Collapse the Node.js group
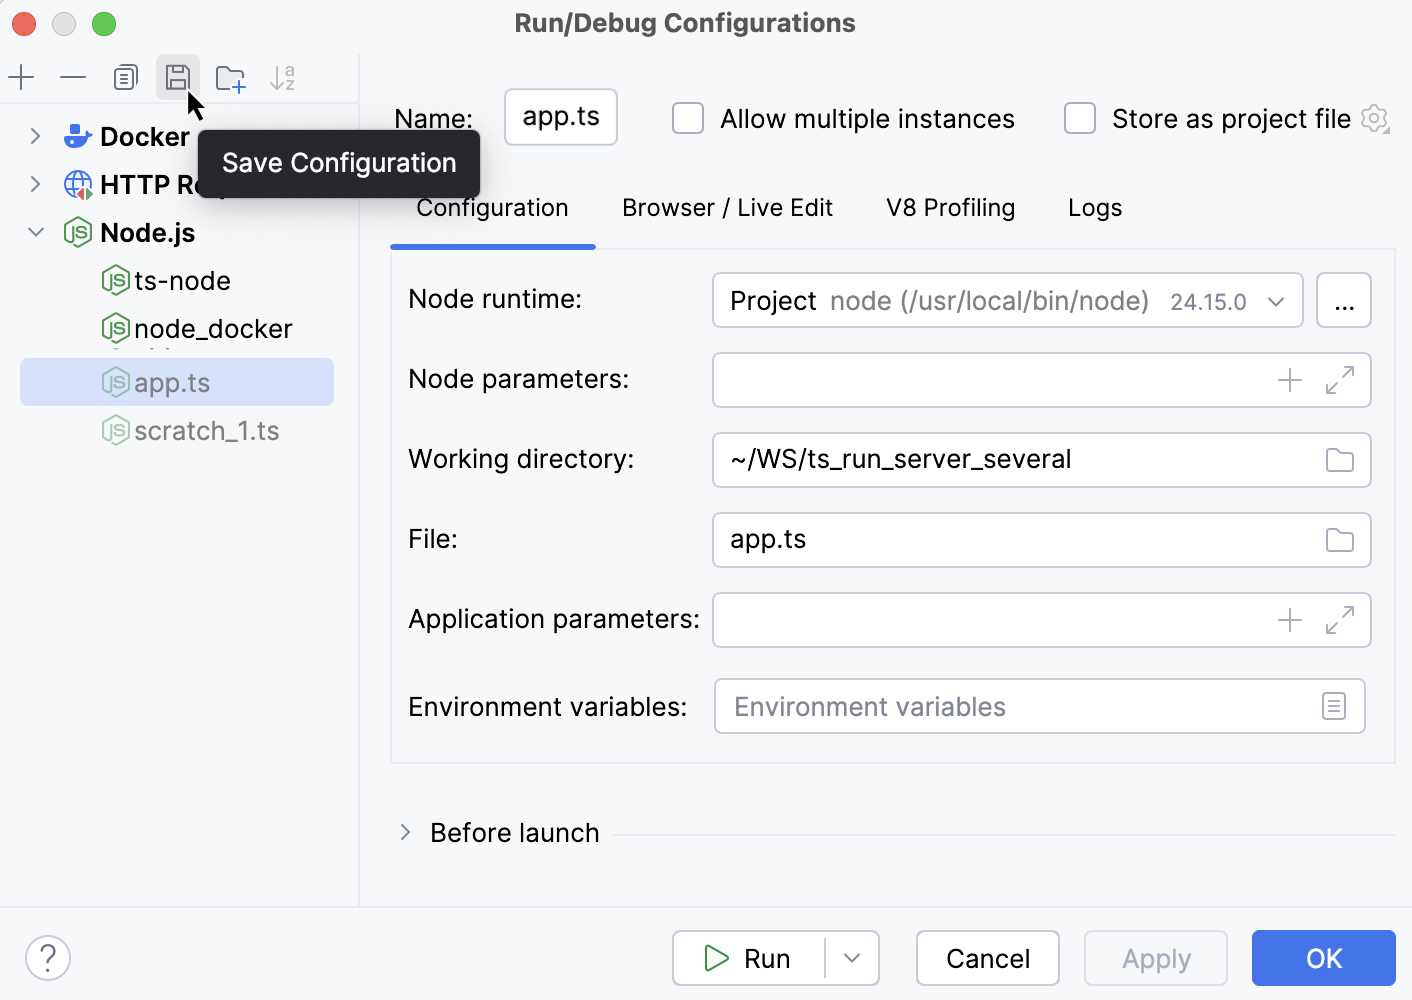 (x=36, y=232)
